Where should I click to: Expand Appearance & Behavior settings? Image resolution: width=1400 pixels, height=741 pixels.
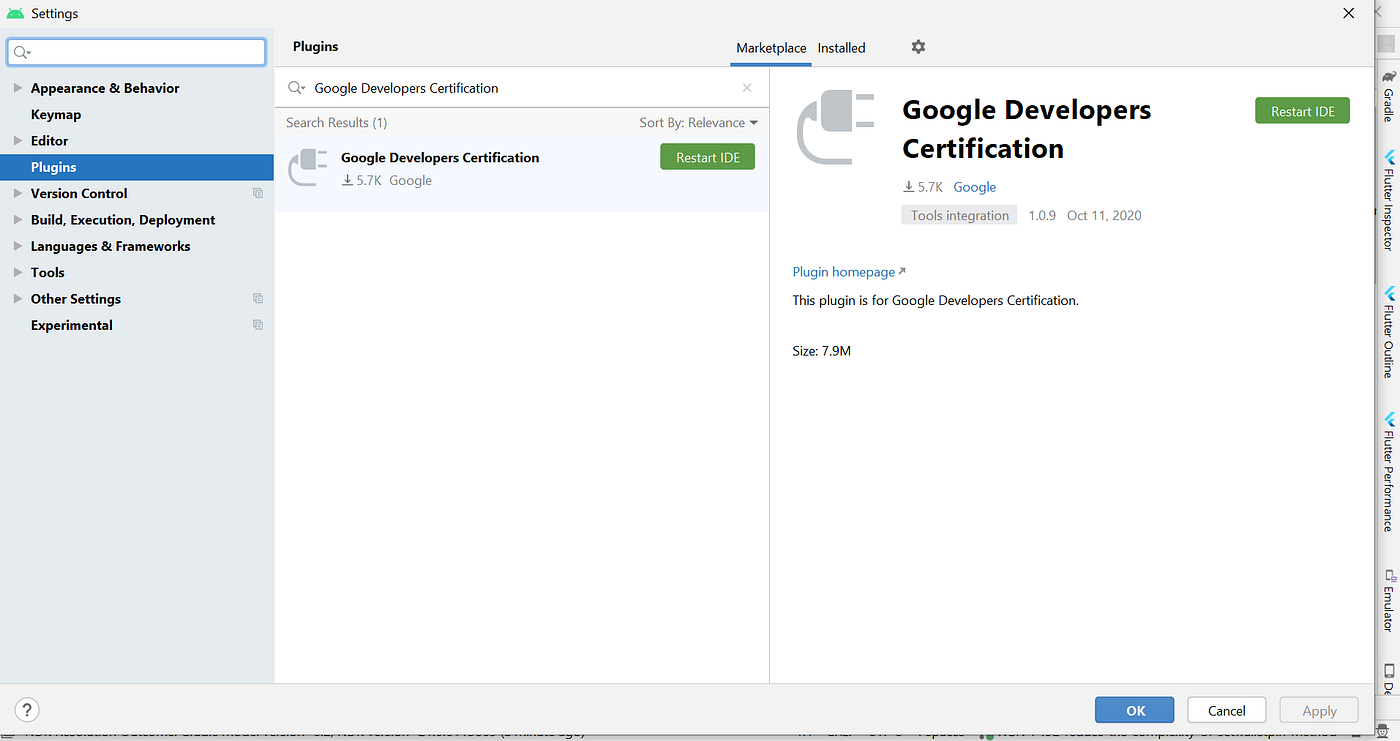coord(17,88)
